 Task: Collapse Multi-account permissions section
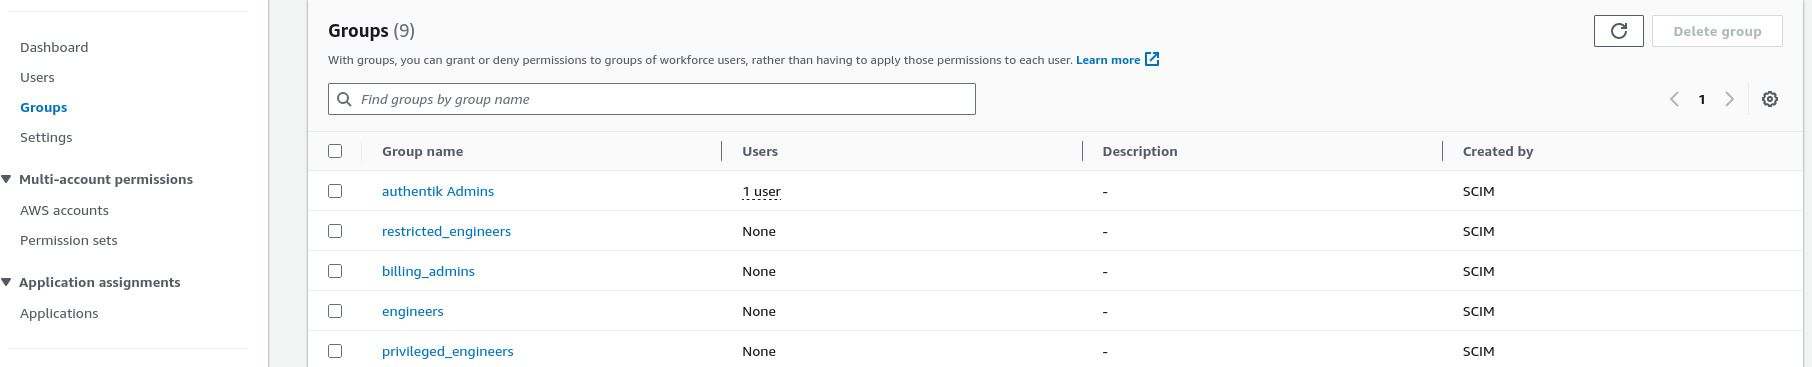pyautogui.click(x=6, y=179)
